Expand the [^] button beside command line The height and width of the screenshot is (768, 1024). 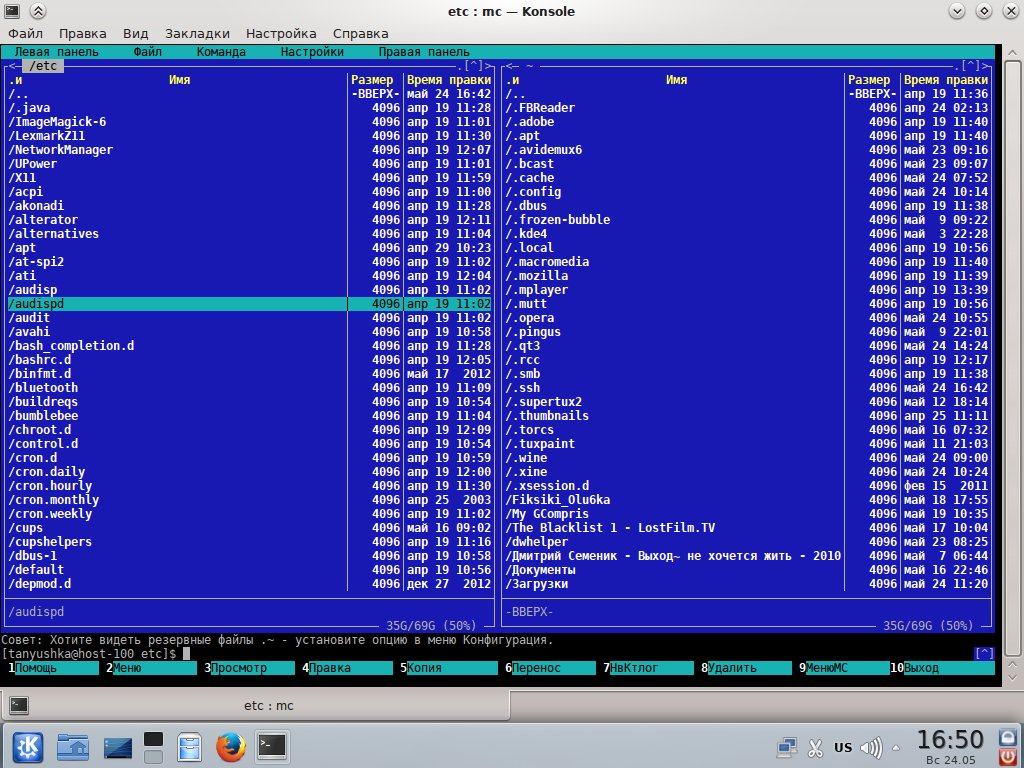(984, 654)
